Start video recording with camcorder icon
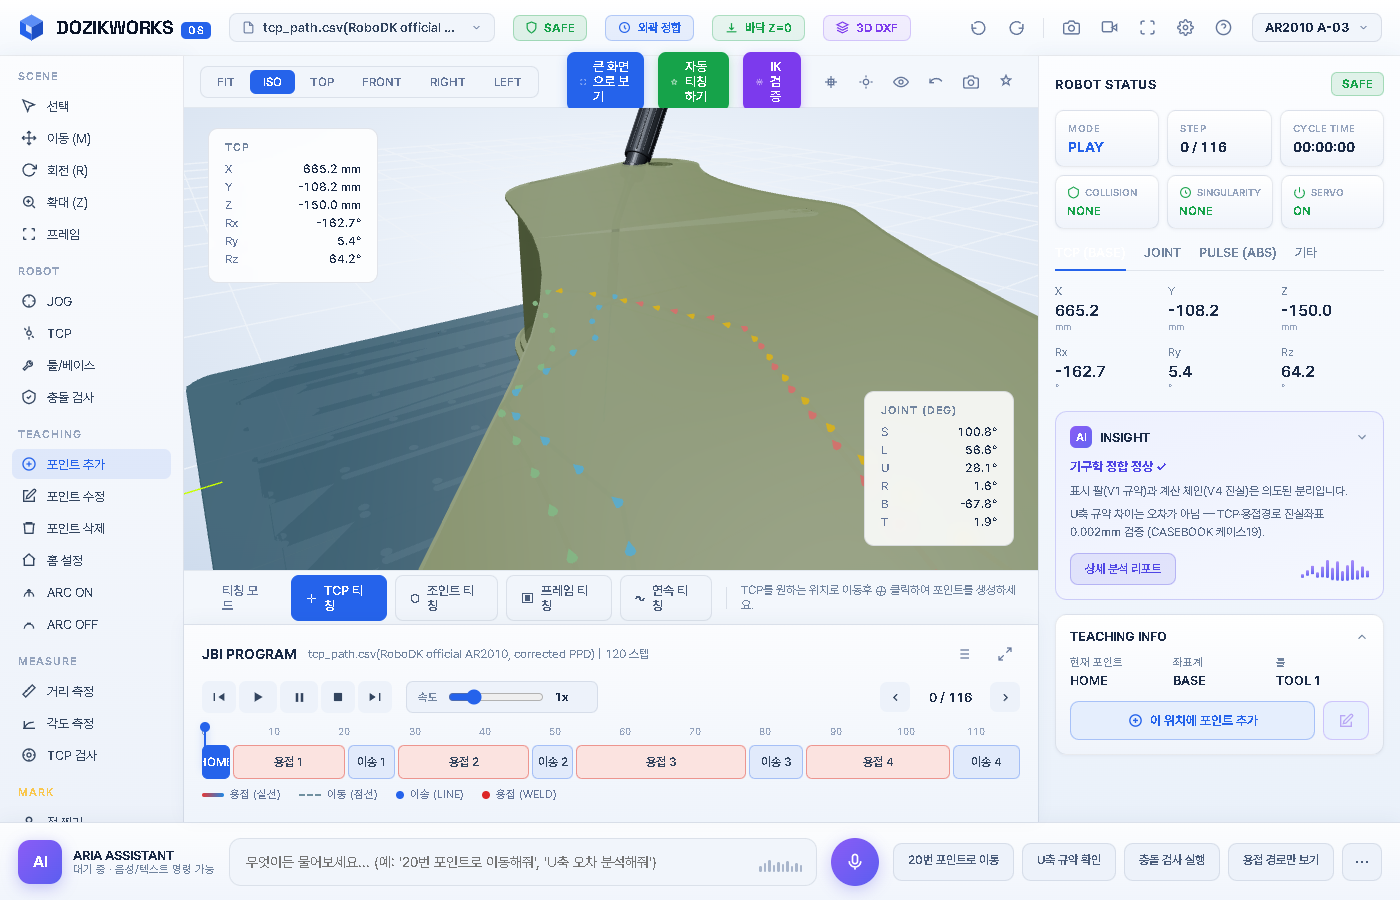This screenshot has height=900, width=1400. (x=1109, y=28)
